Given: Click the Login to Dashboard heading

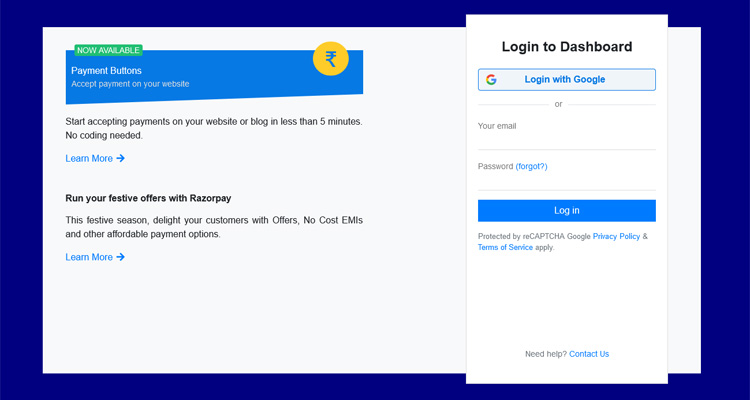Looking at the screenshot, I should pyautogui.click(x=566, y=47).
